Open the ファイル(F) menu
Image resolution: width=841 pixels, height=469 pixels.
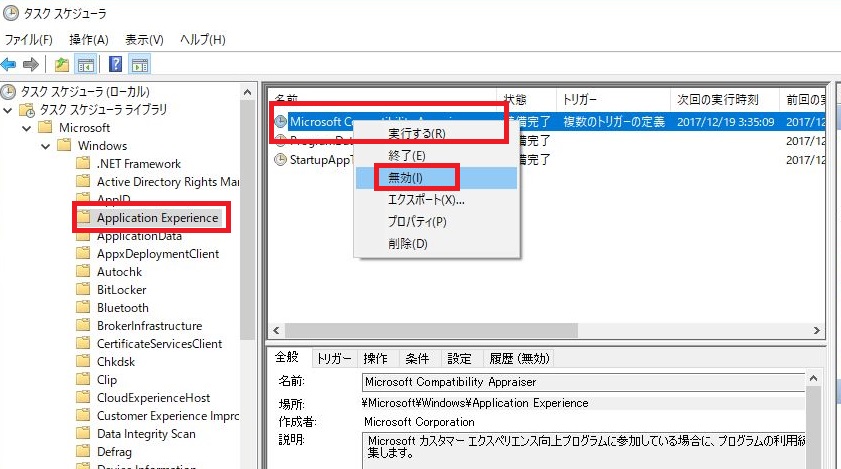pos(28,40)
